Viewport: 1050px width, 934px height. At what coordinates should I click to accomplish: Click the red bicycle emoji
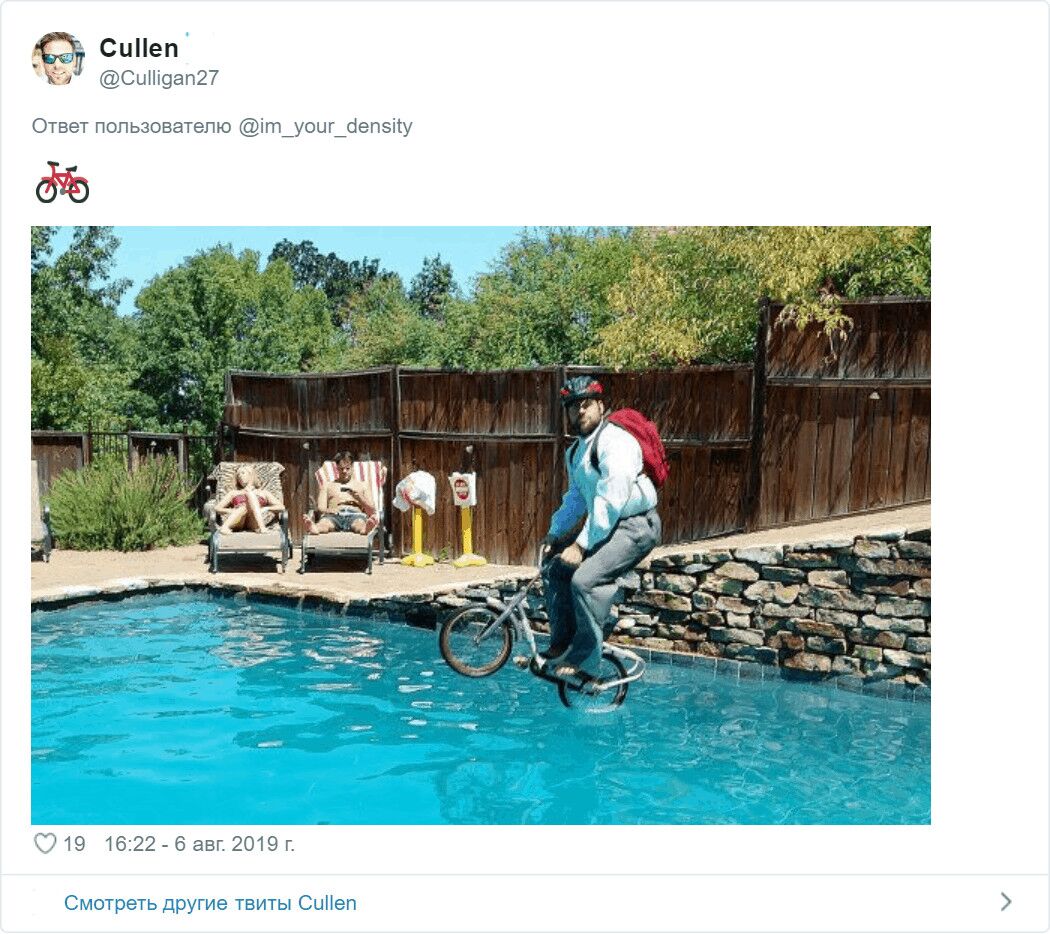[x=62, y=182]
